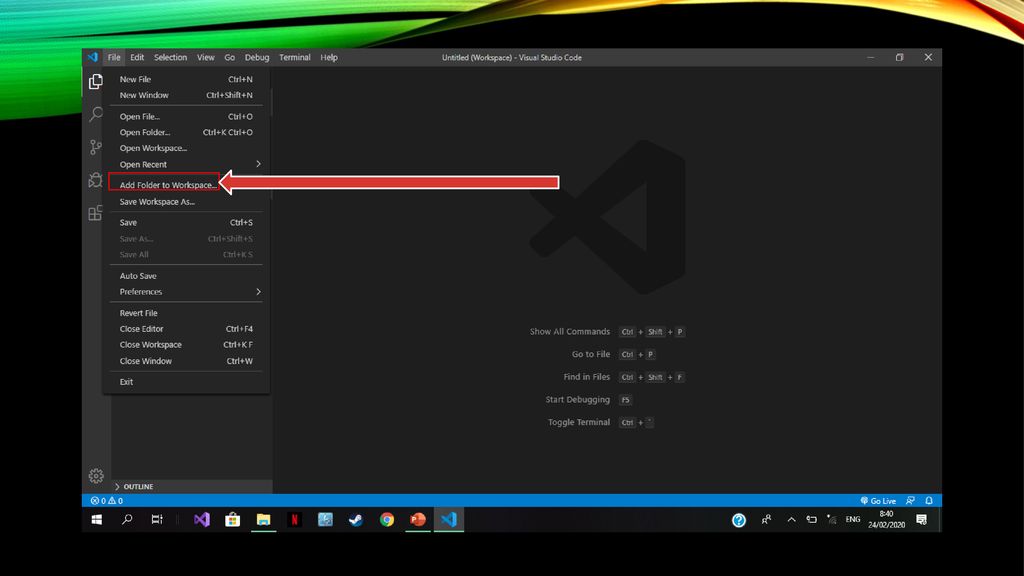Open the Go menu
Viewport: 1024px width, 576px height.
[229, 57]
